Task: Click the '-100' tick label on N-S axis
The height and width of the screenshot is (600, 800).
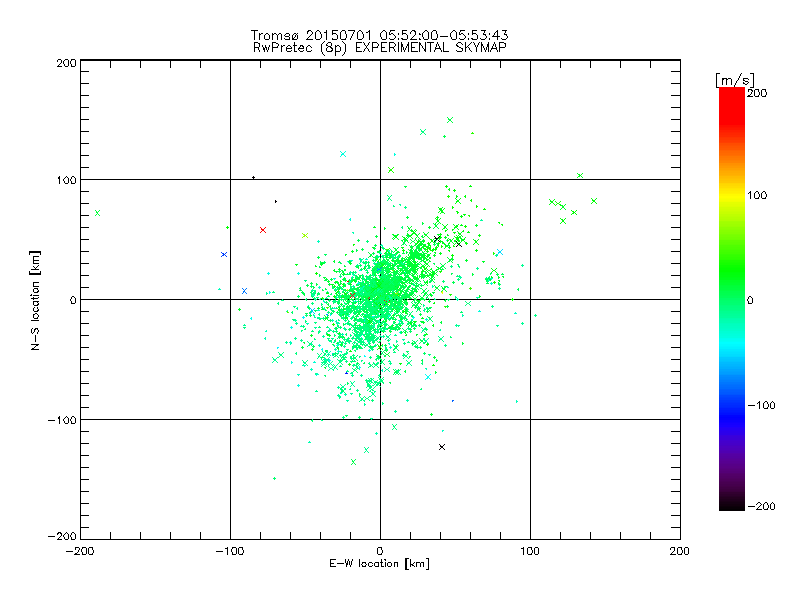Action: pyautogui.click(x=62, y=420)
